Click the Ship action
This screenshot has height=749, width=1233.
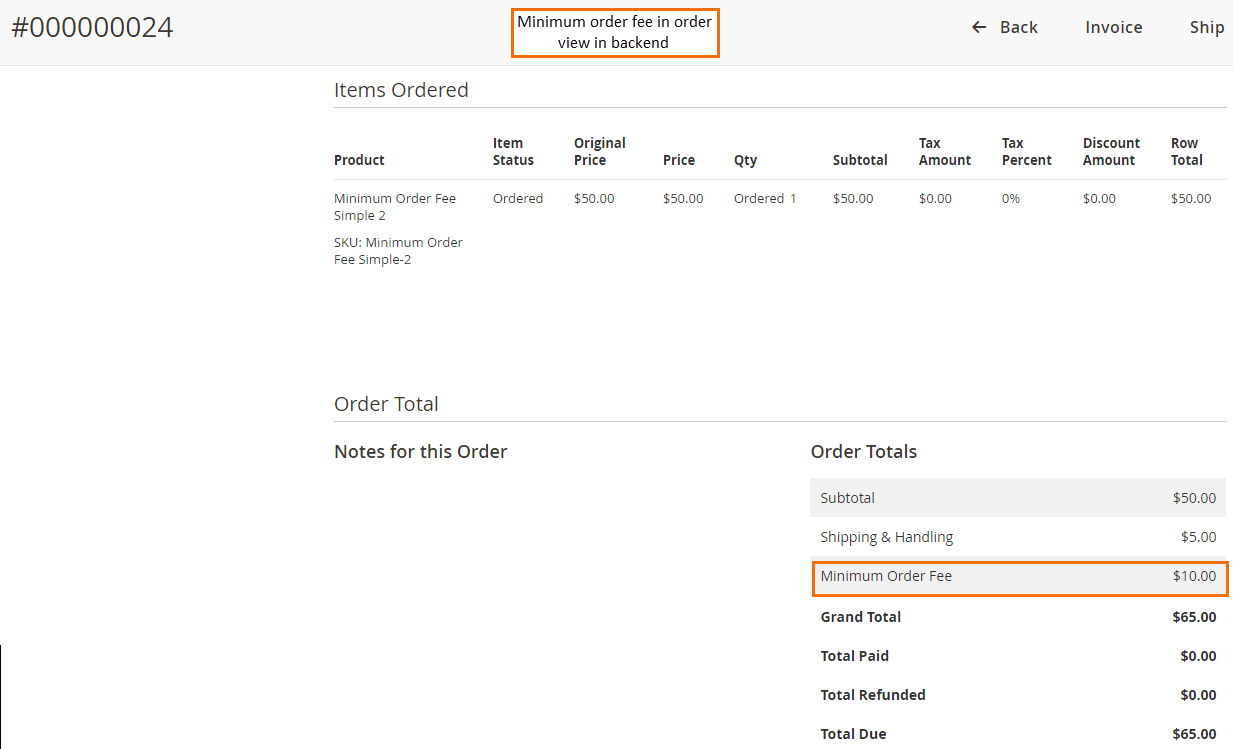[1207, 27]
